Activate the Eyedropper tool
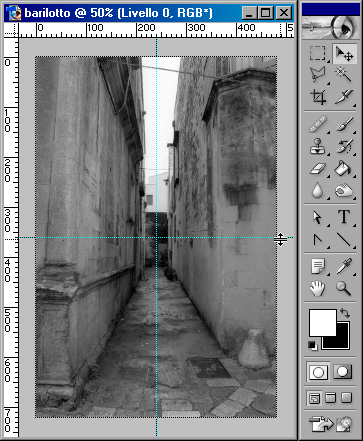Image resolution: width=363 pixels, height=441 pixels. (x=344, y=266)
